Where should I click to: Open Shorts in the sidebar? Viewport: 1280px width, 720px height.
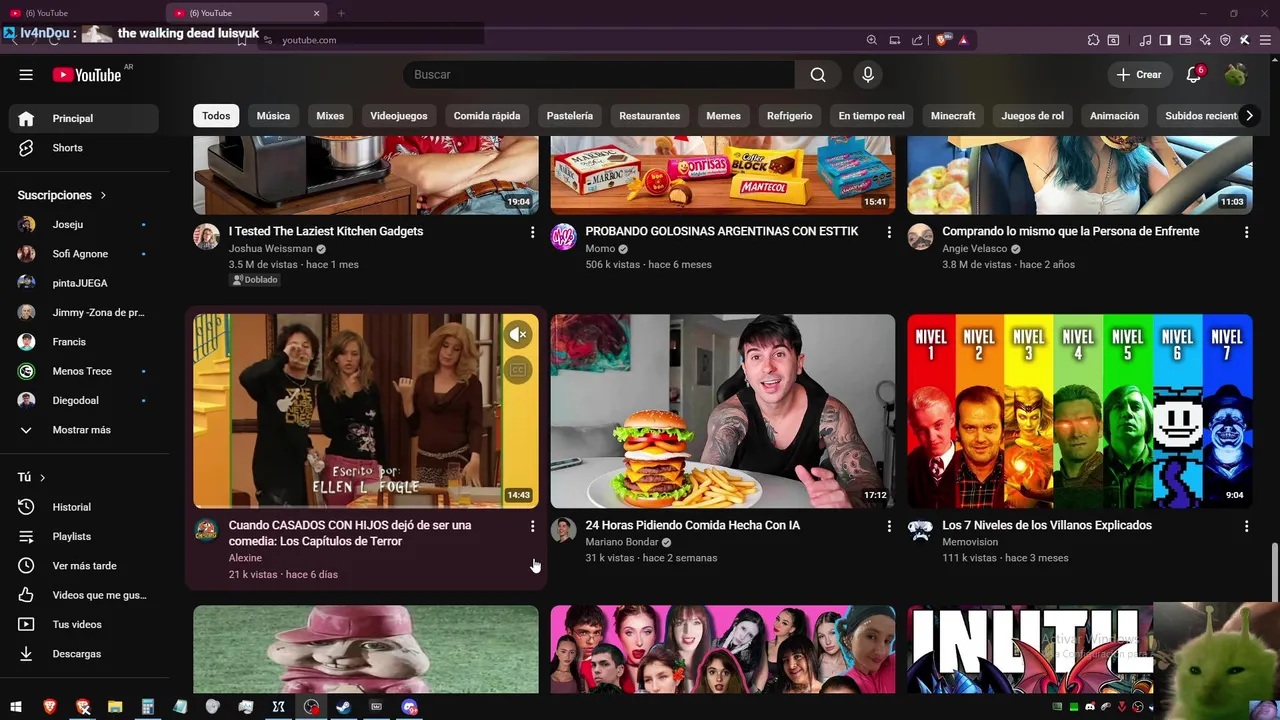(84, 148)
